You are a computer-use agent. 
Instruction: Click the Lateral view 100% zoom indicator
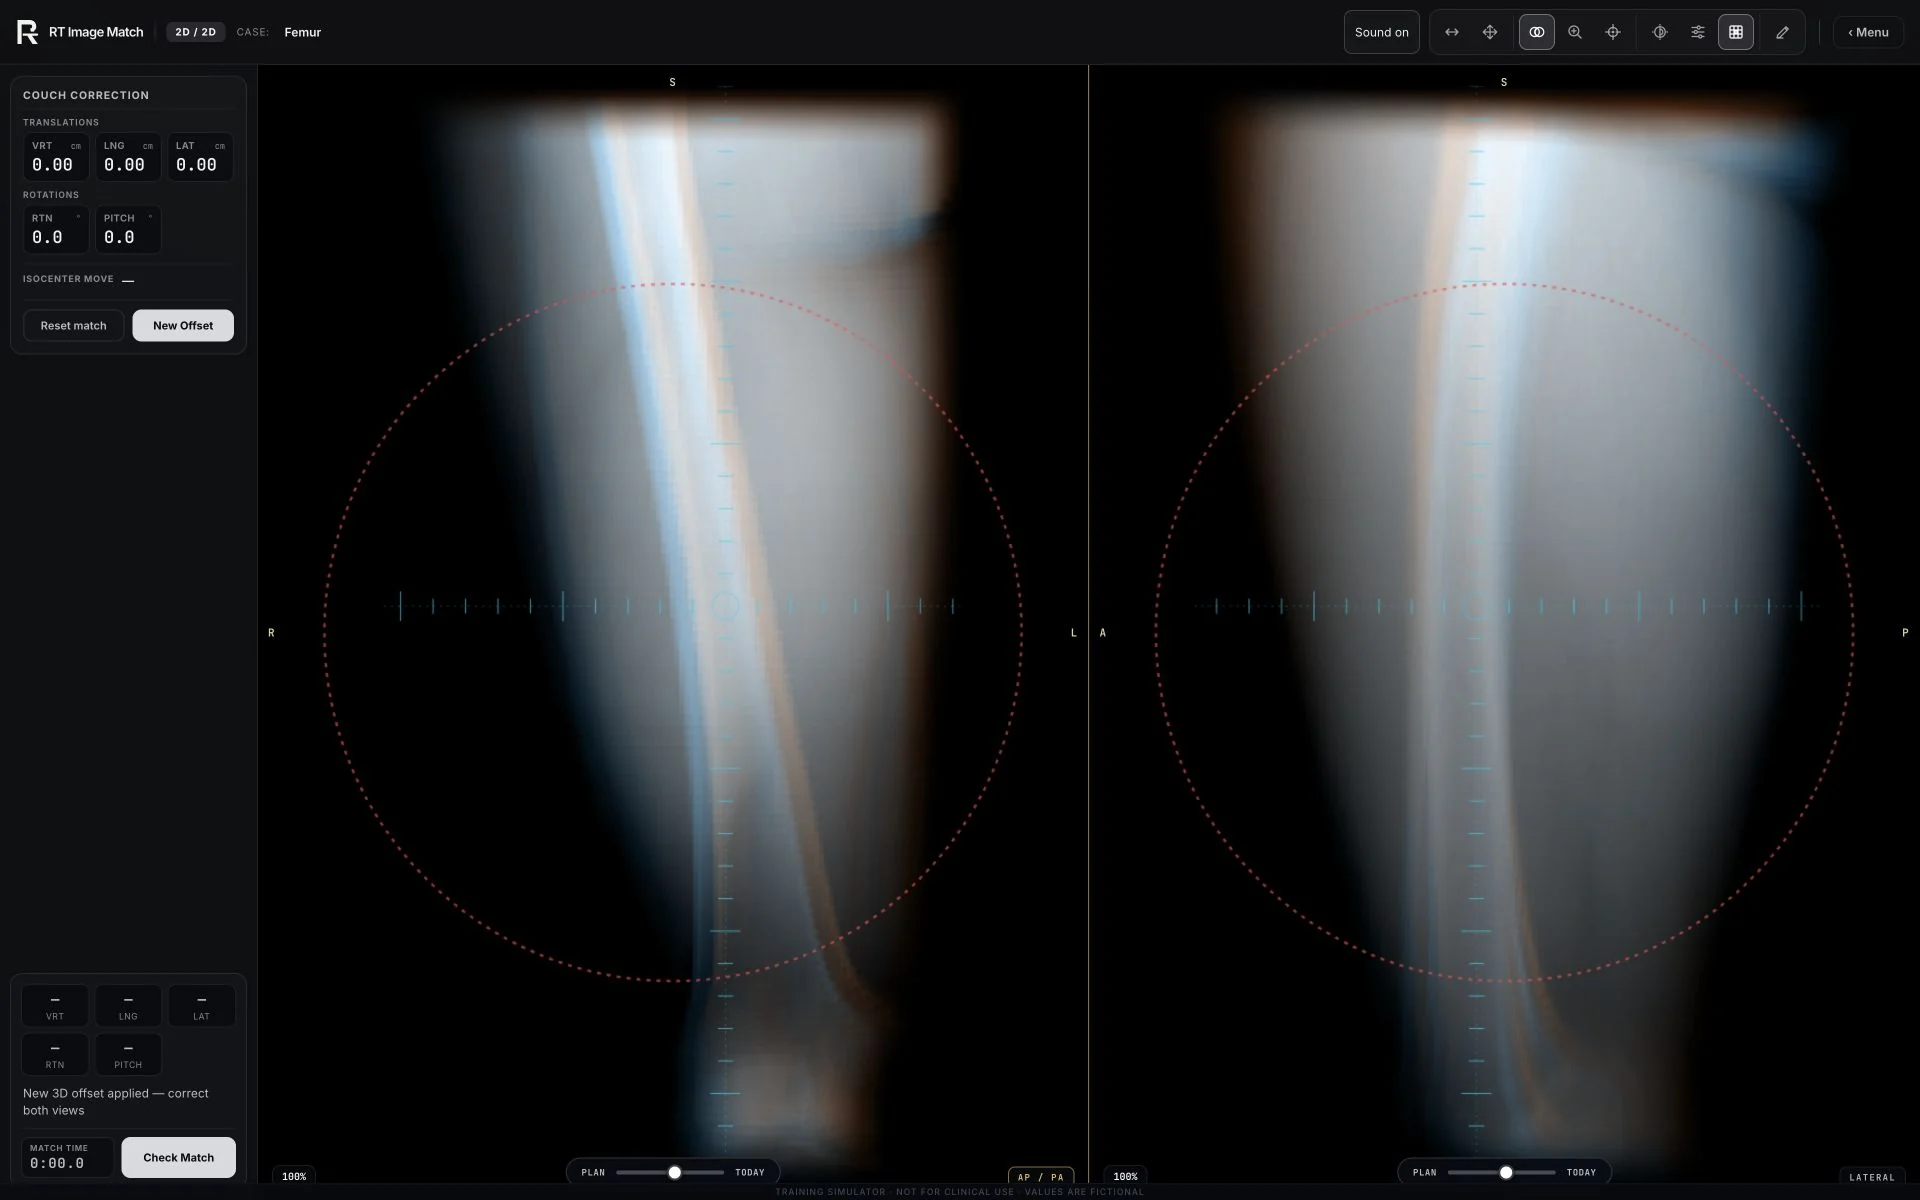tap(1125, 1177)
